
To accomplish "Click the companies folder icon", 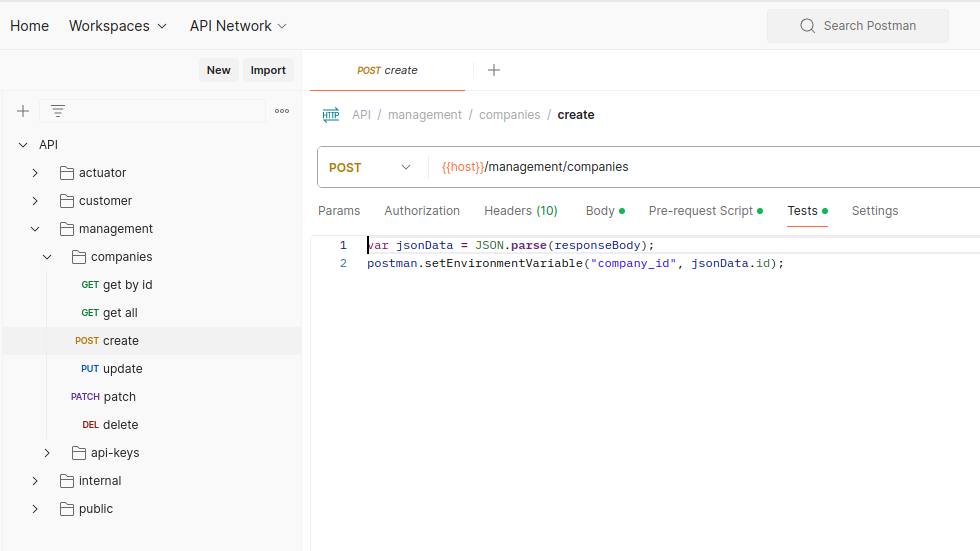I will [x=79, y=257].
